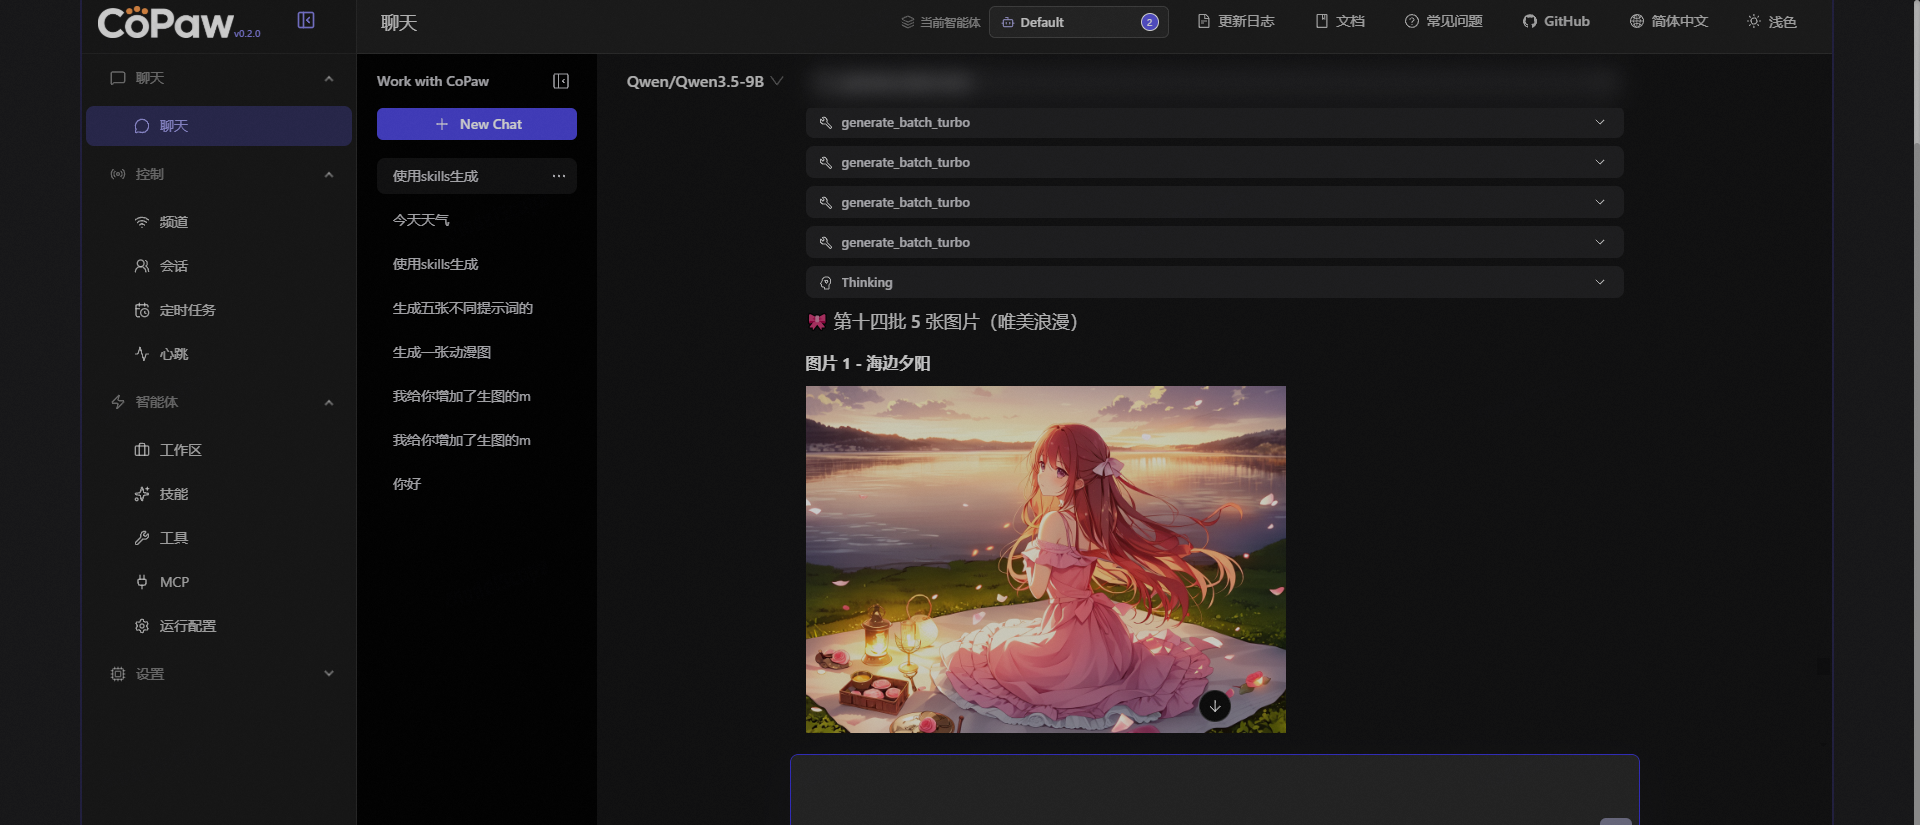Image resolution: width=1920 pixels, height=825 pixels.
Task: Open the 生成五张不同提示词的 conversation
Action: (x=477, y=308)
